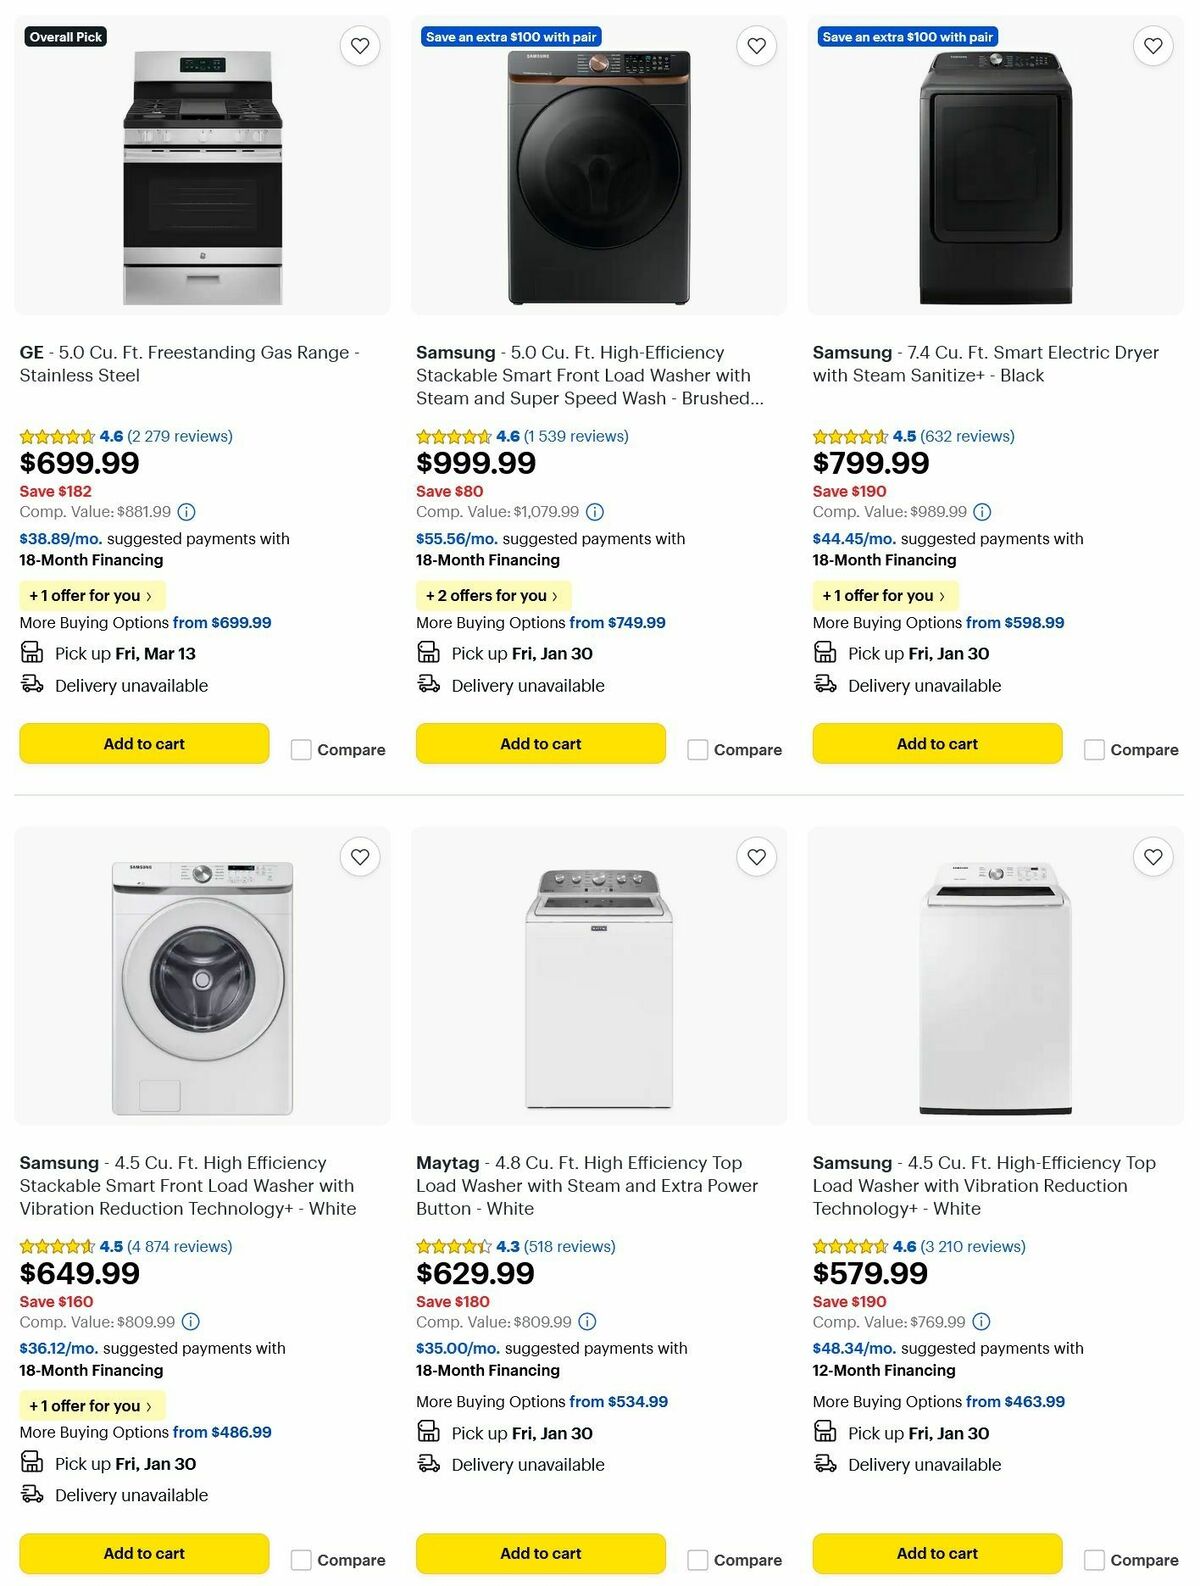1200x1586 pixels.
Task: Click the heart icon on the Maytag washer
Action: tap(756, 857)
